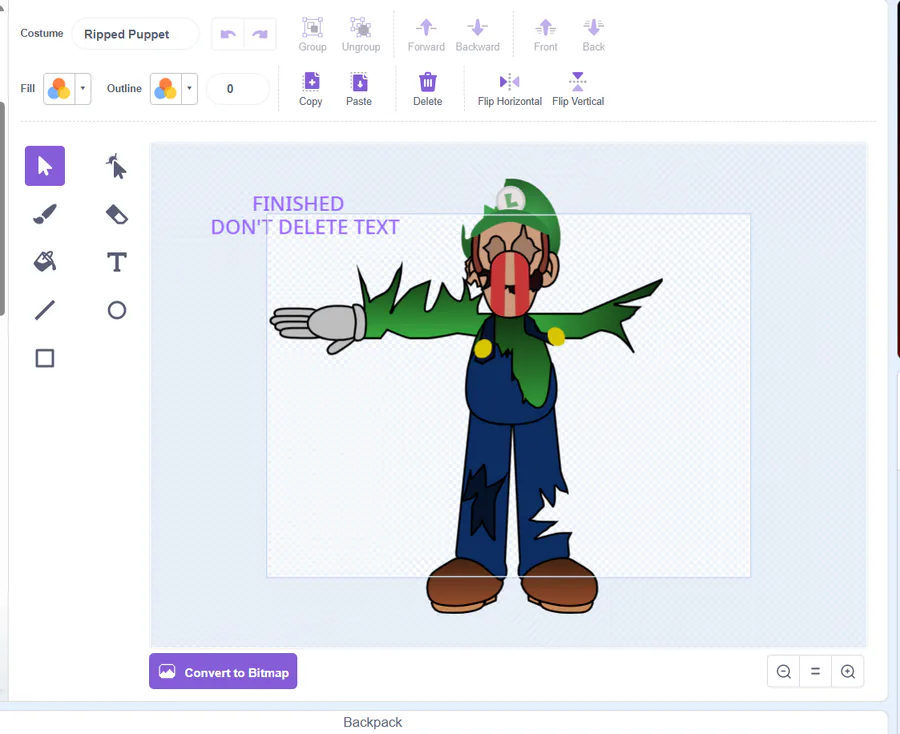This screenshot has width=900, height=734.
Task: Click the Undo arrow
Action: (228, 34)
